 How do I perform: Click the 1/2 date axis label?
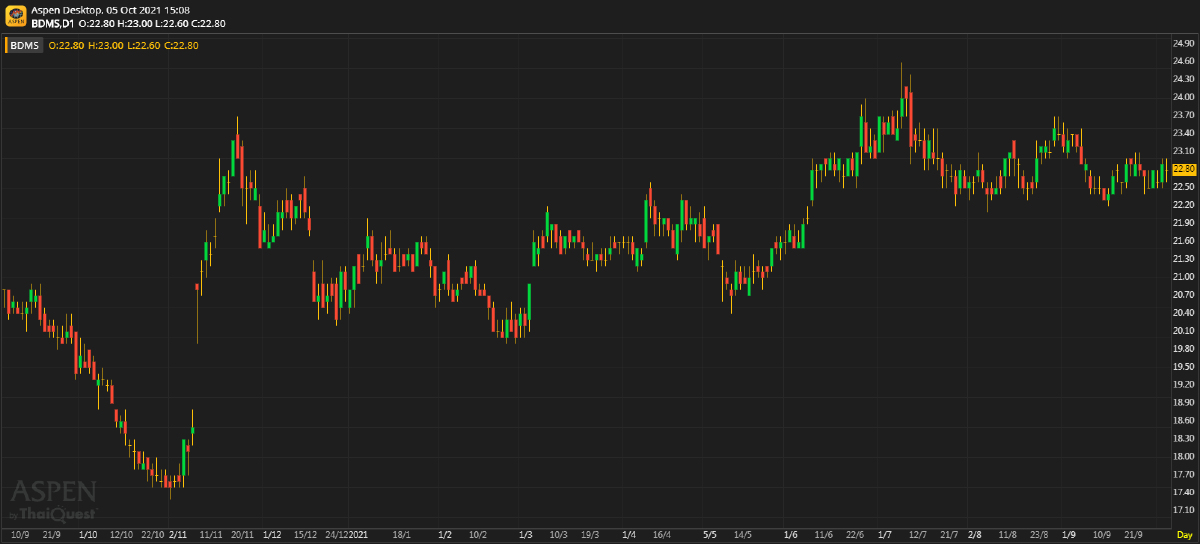click(x=445, y=535)
